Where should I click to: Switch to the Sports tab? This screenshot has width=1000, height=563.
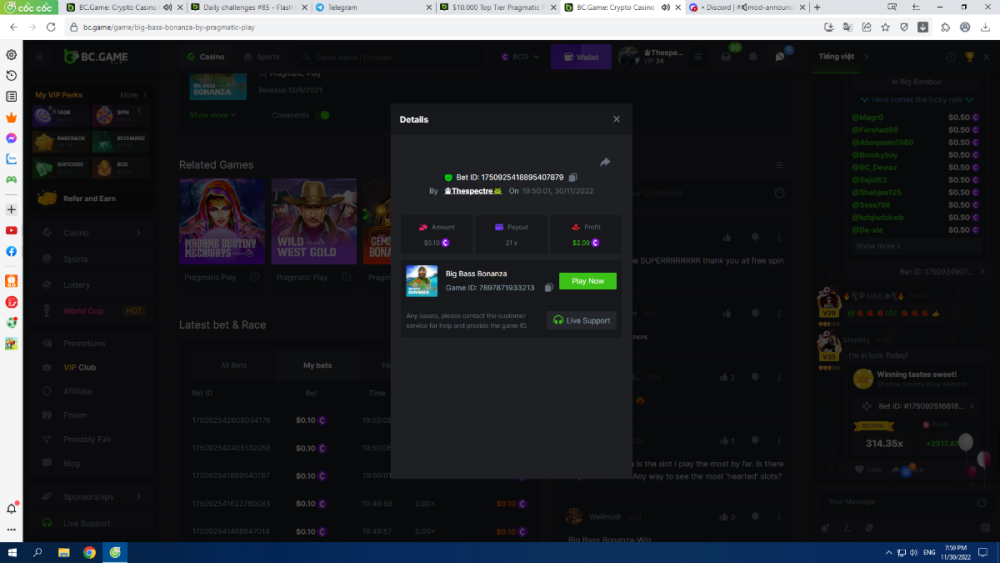click(x=261, y=57)
